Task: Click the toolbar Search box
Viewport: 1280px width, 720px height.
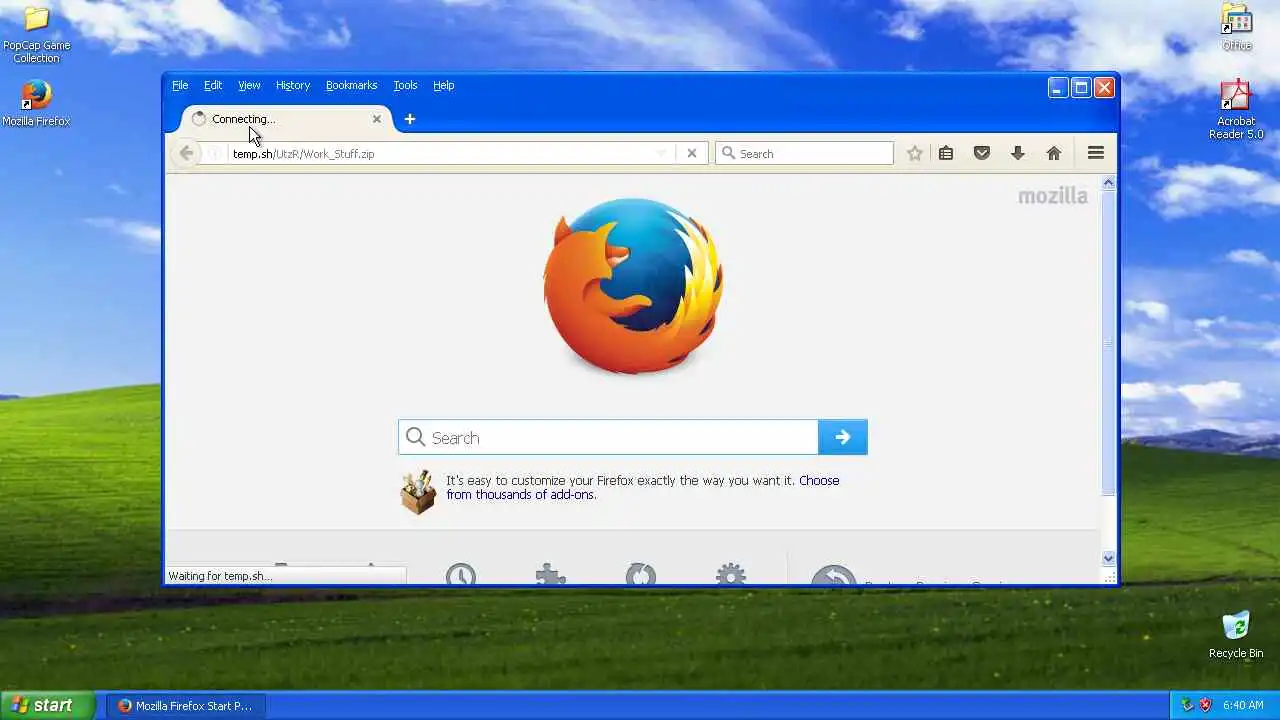Action: pos(805,153)
